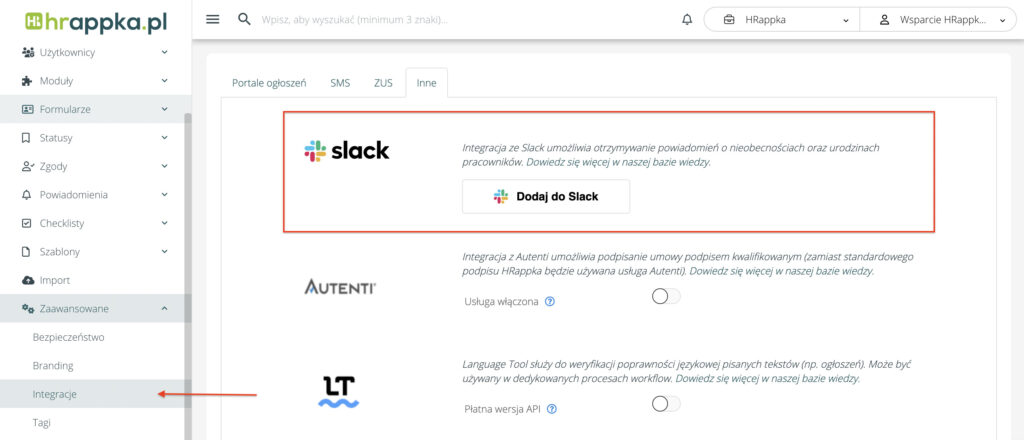Open the HRappka company dropdown
This screenshot has width=1024, height=440.
pyautogui.click(x=781, y=19)
